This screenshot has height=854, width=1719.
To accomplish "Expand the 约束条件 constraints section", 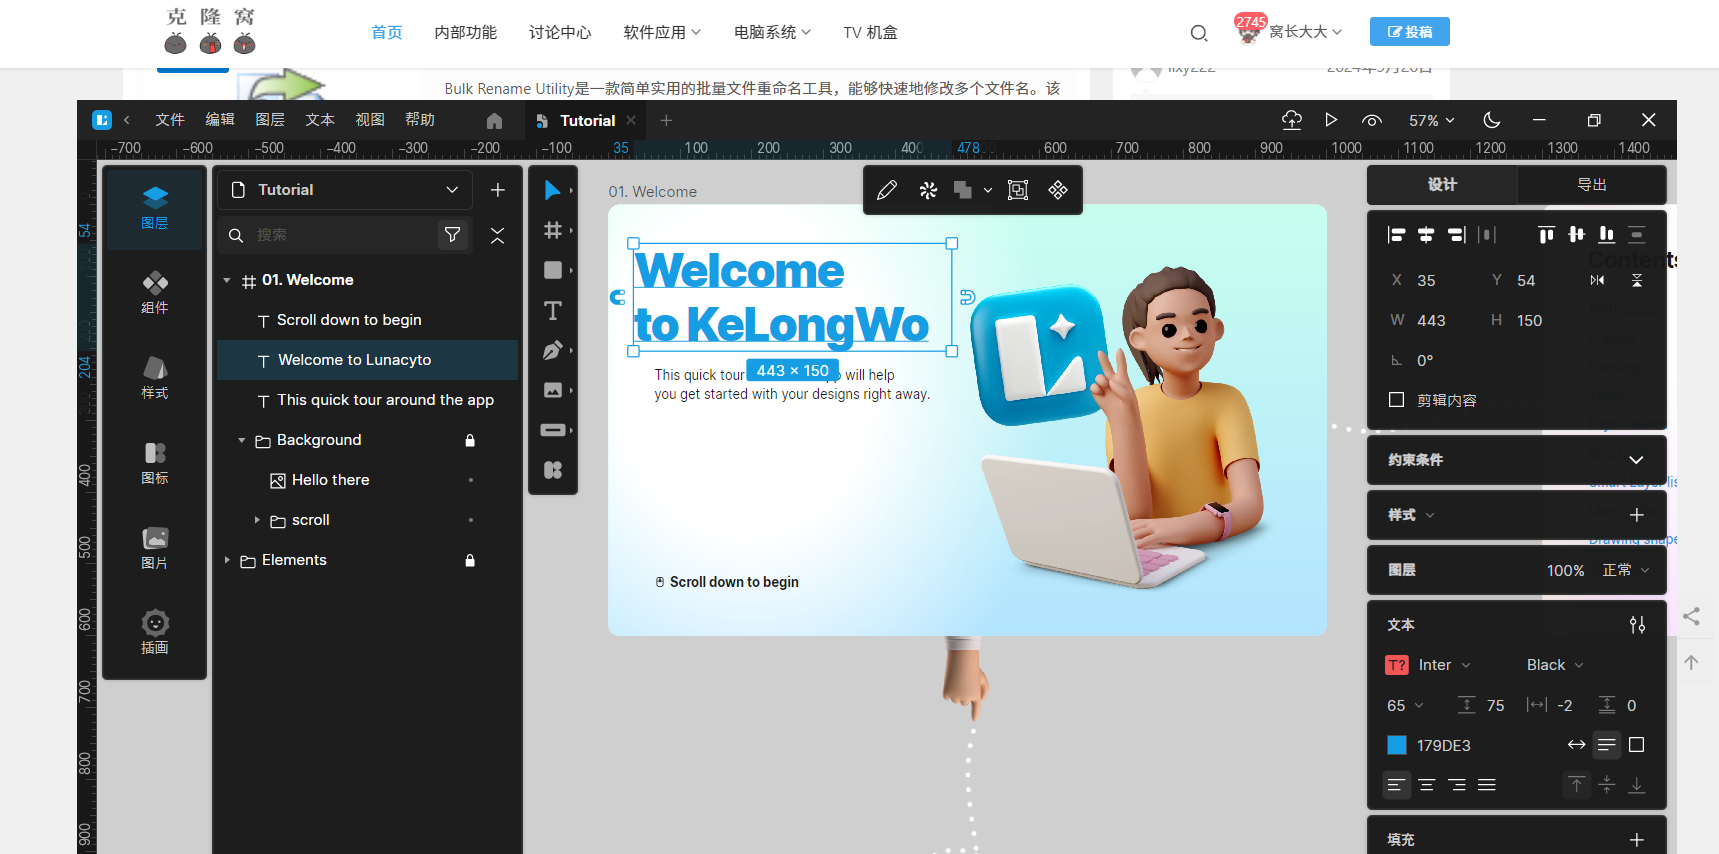I will (x=1636, y=460).
